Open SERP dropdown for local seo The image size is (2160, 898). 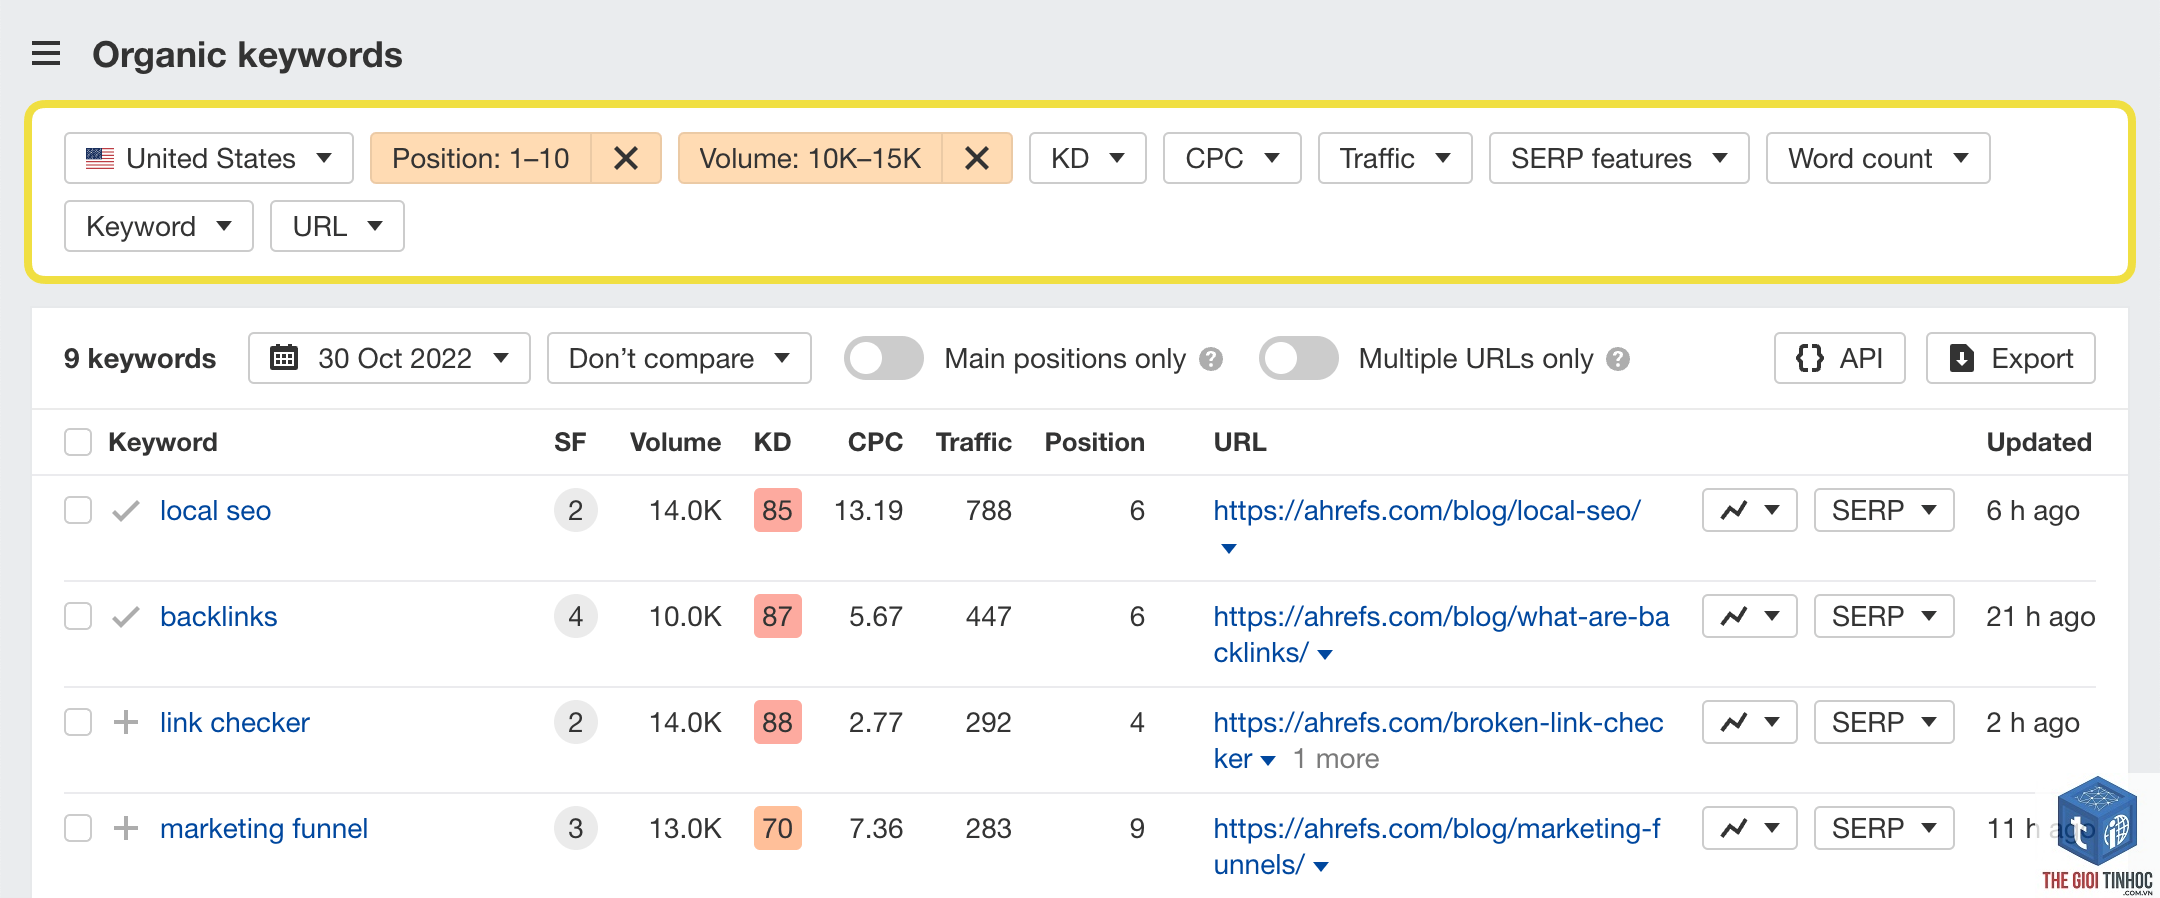(1884, 510)
